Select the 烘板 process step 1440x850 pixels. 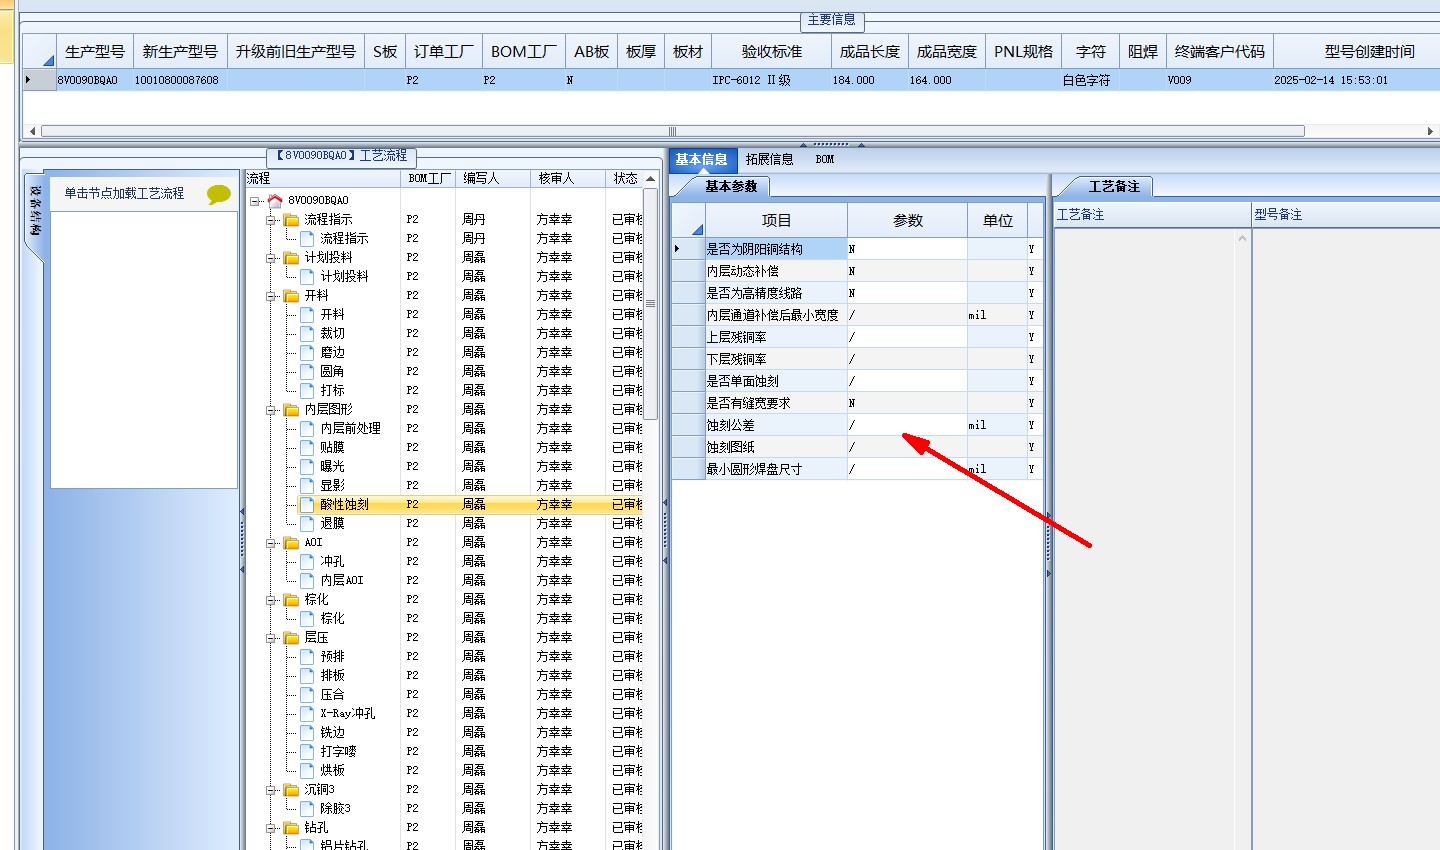[332, 770]
